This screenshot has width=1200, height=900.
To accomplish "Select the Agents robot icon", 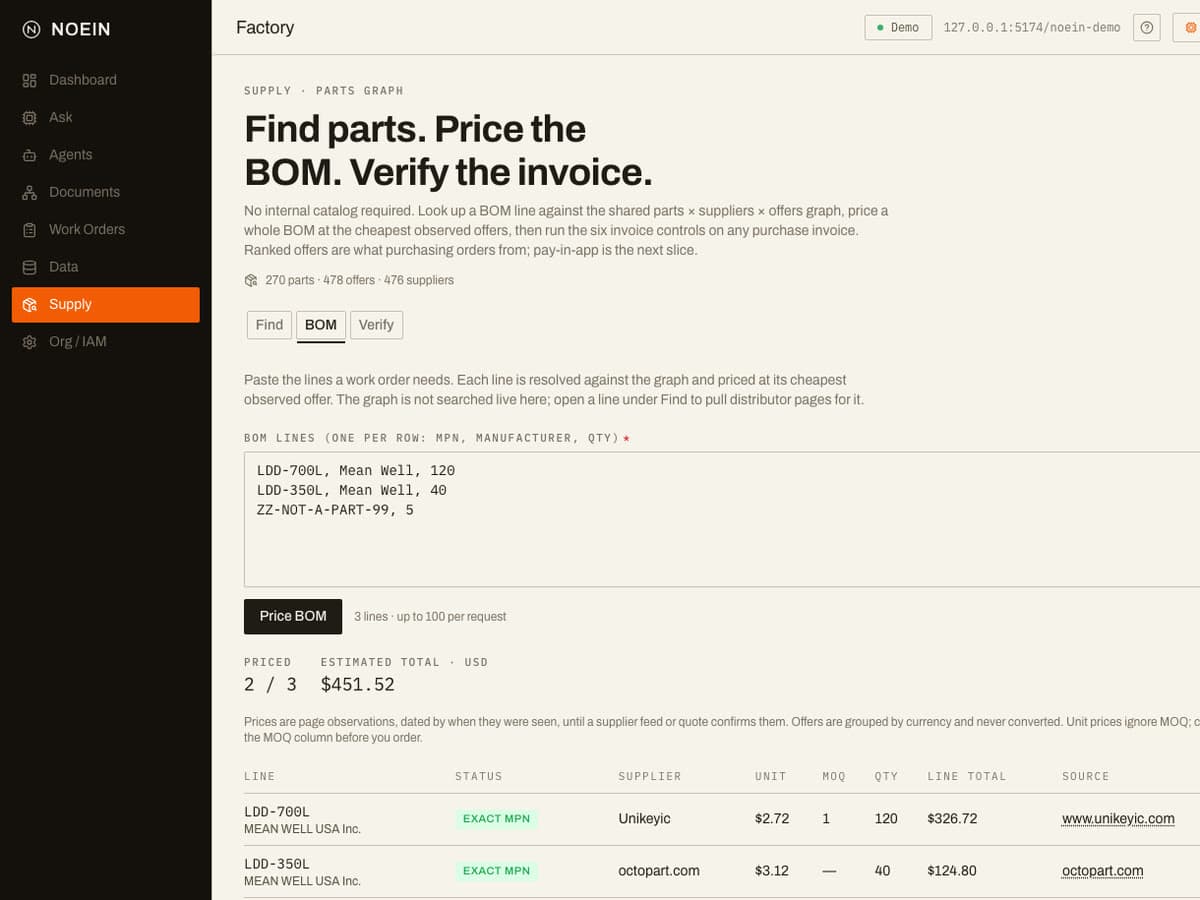I will click(x=29, y=155).
